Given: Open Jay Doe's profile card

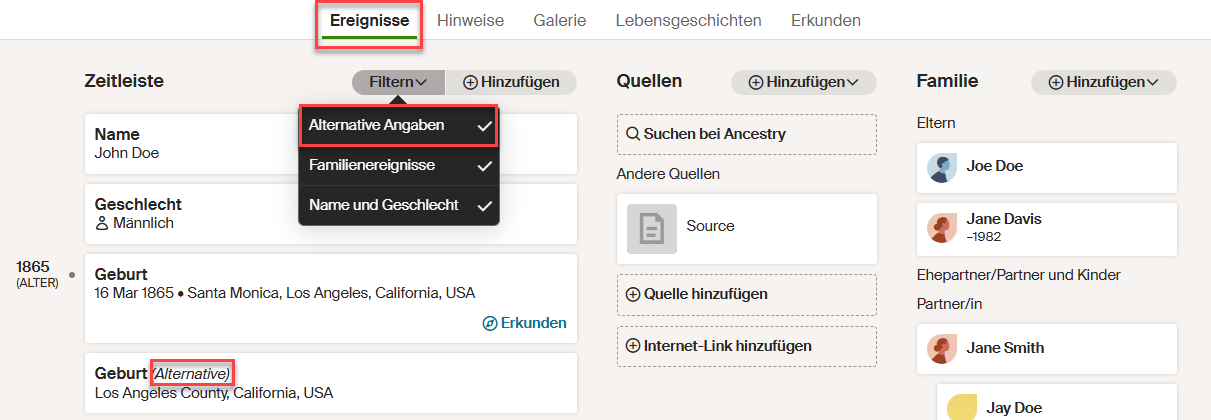Looking at the screenshot, I should pyautogui.click(x=1057, y=403).
